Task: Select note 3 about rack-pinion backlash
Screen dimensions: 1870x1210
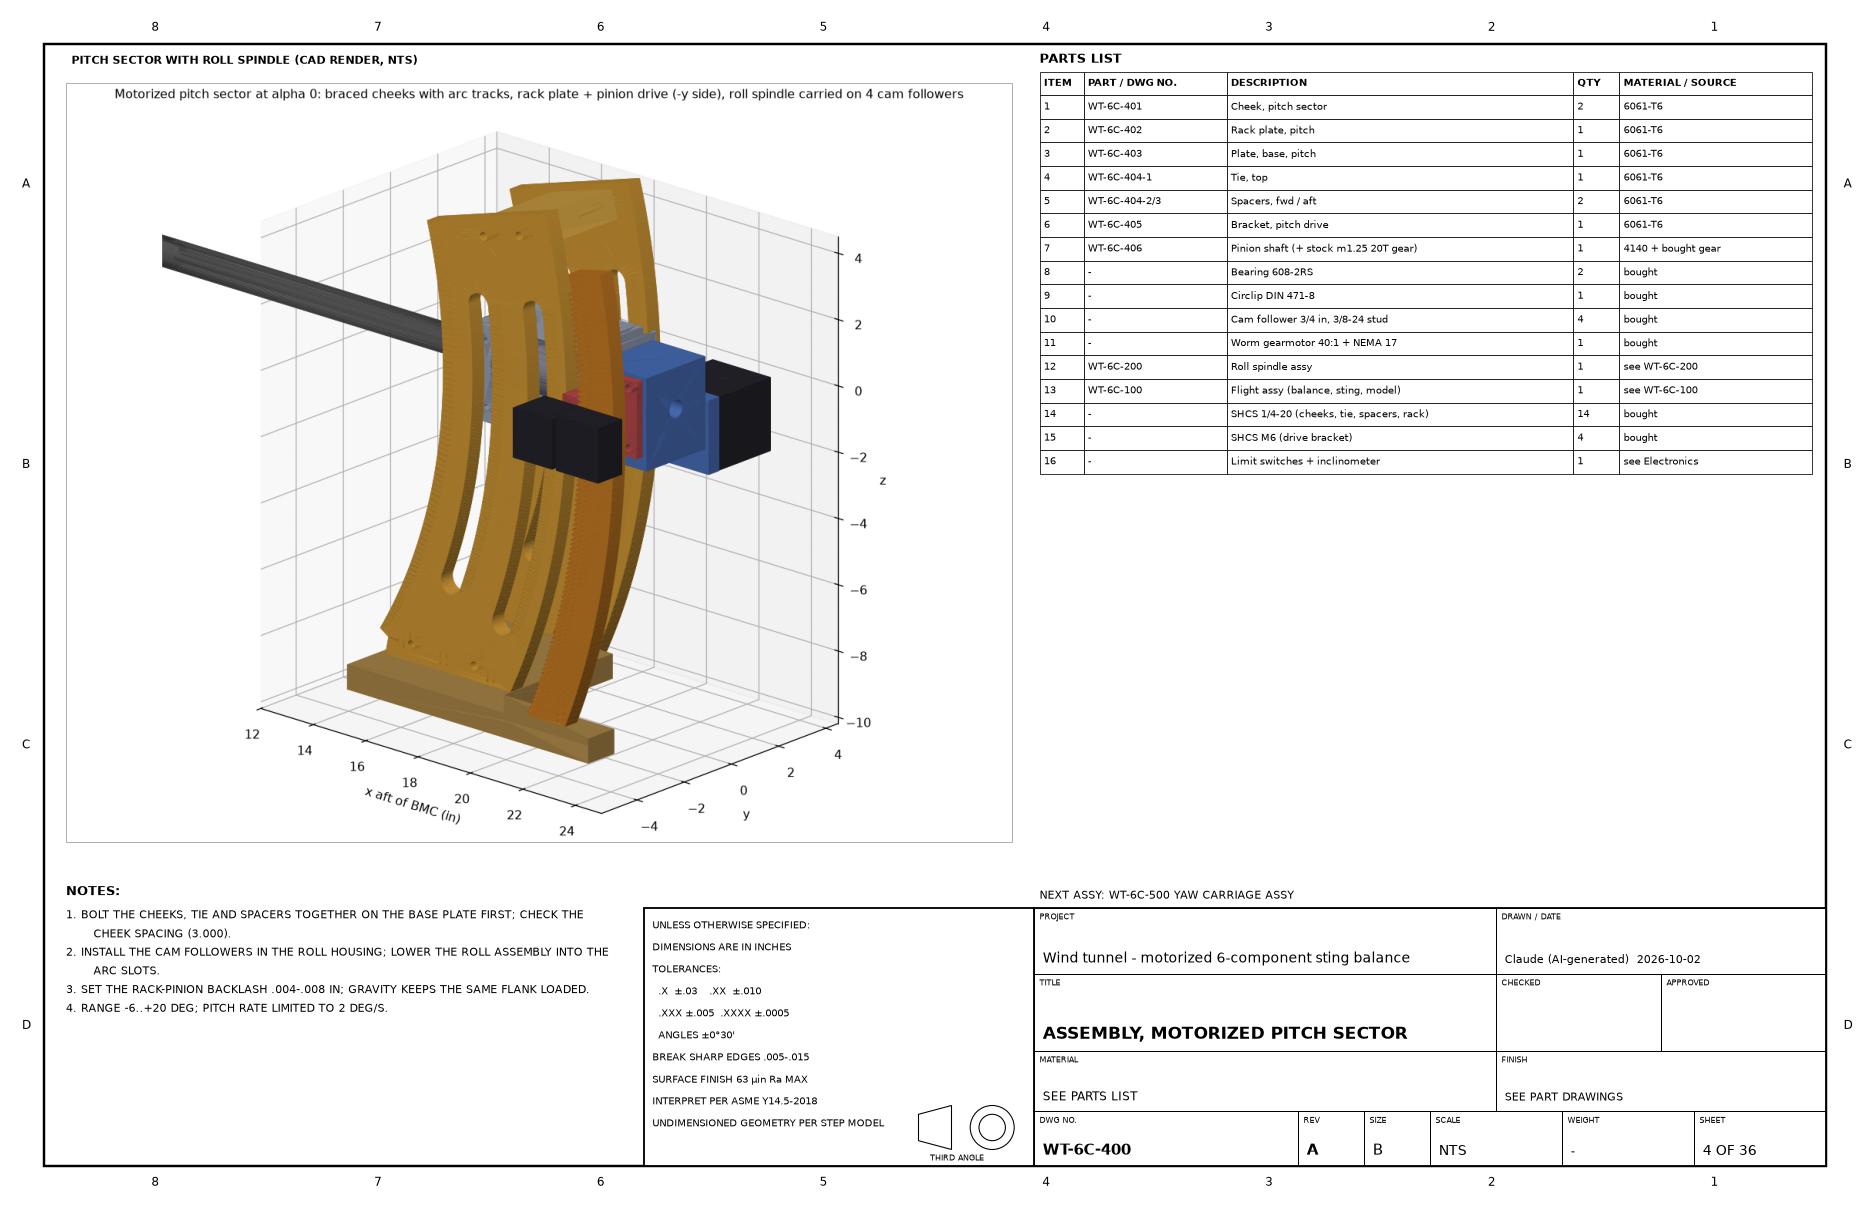Action: tap(327, 990)
